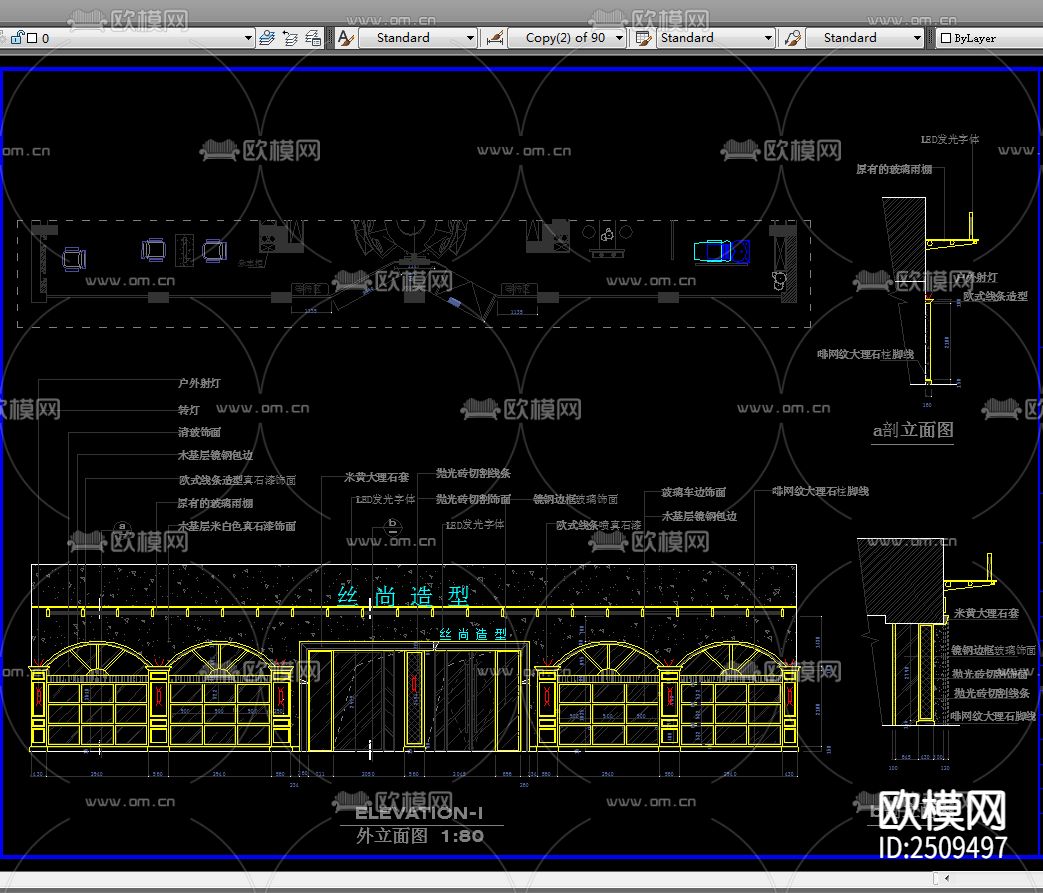Viewport: 1043px width, 893px height.
Task: Click the section marker circle labeled a
Action: [122, 527]
